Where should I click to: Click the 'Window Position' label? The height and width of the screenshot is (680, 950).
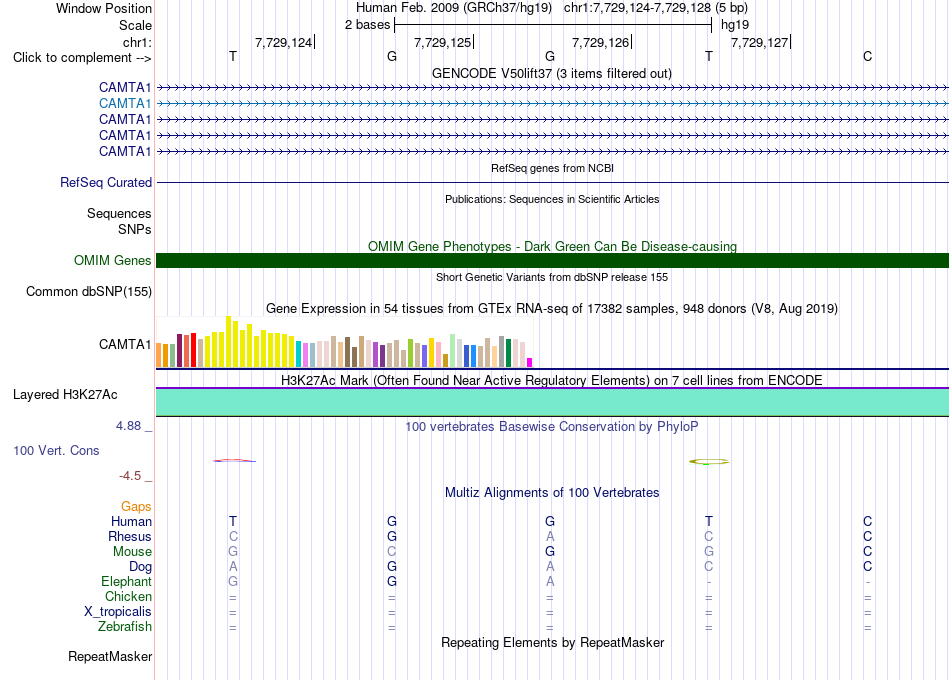104,8
